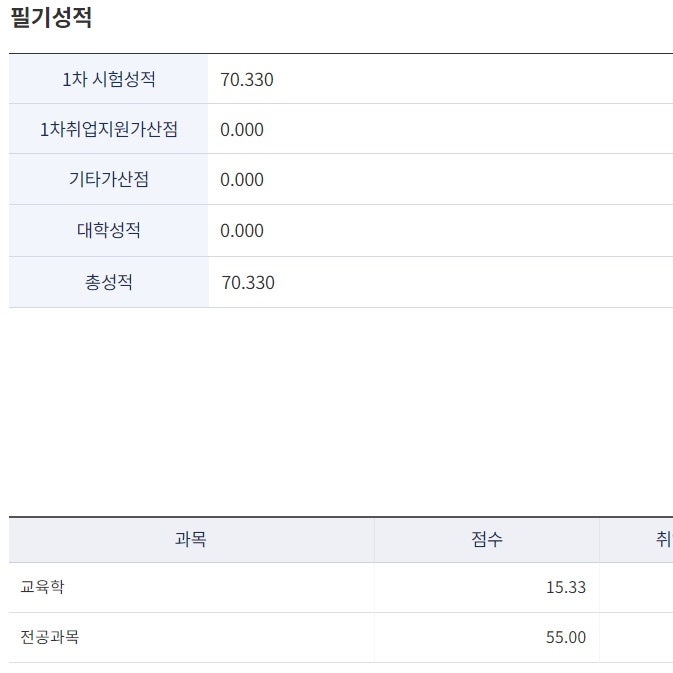Select the 기타가산점 row label
Image resolution: width=673 pixels, height=673 pixels.
109,180
